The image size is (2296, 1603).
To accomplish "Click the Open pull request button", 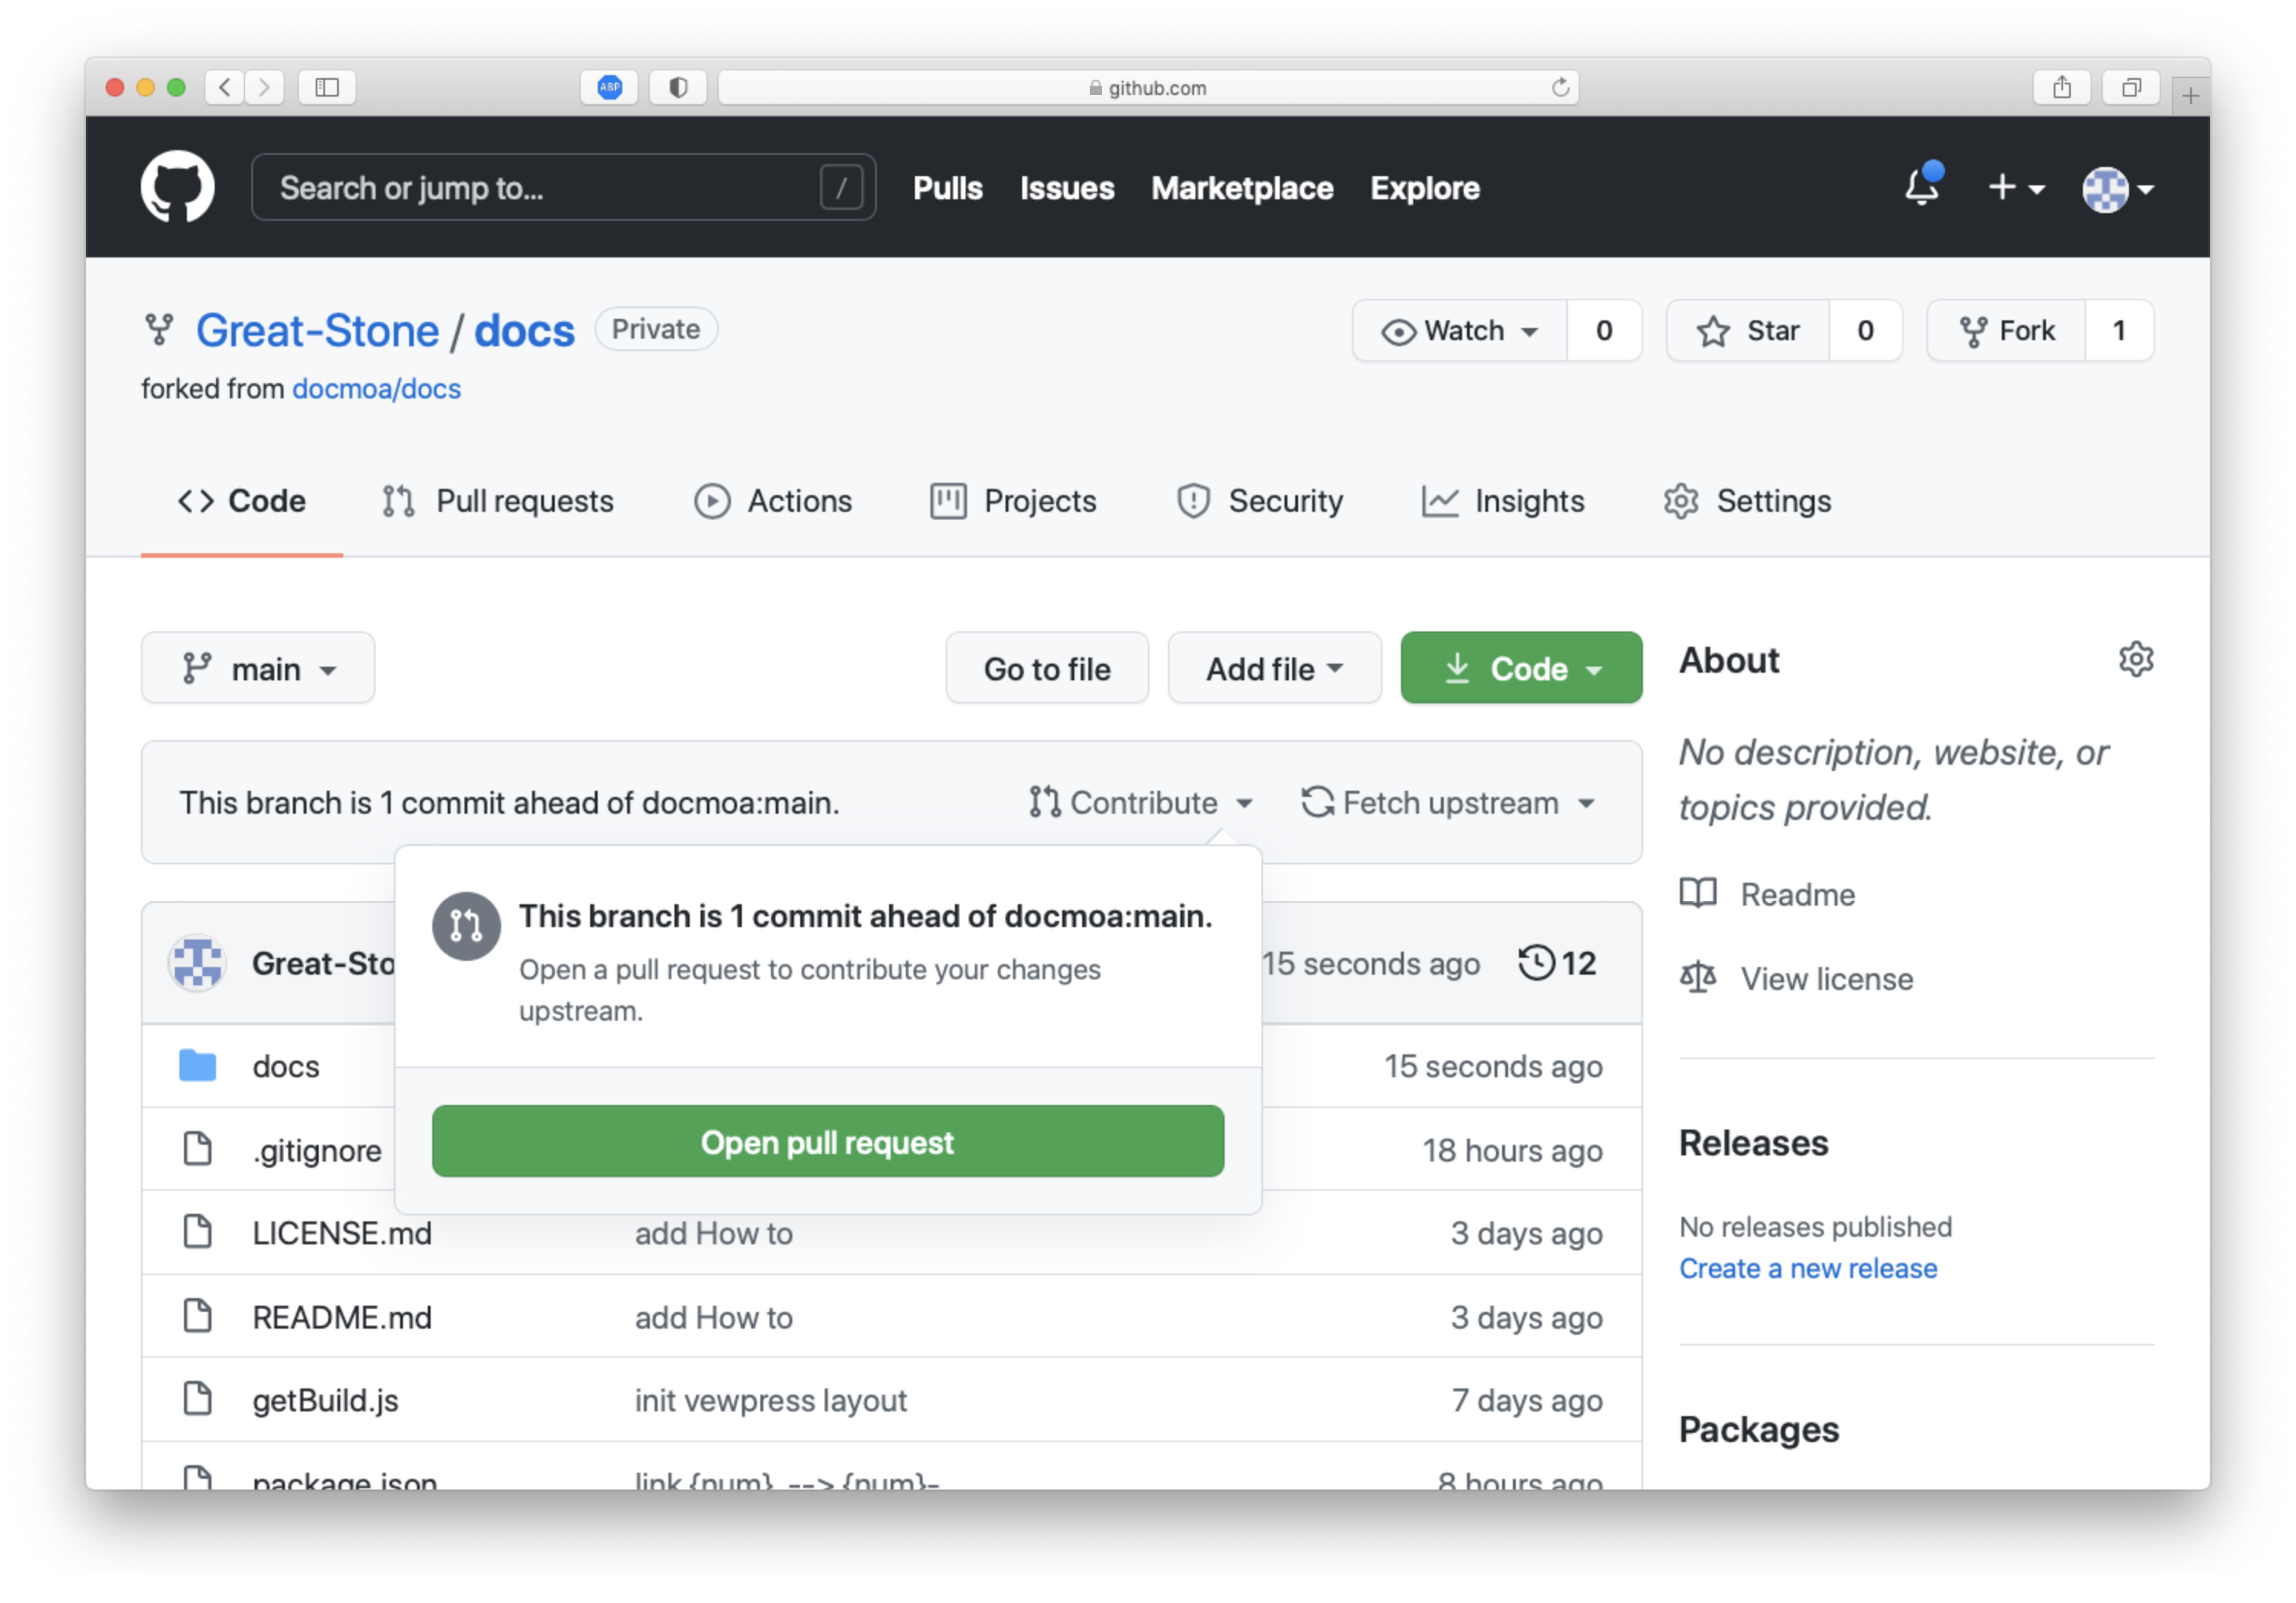I will pos(827,1141).
